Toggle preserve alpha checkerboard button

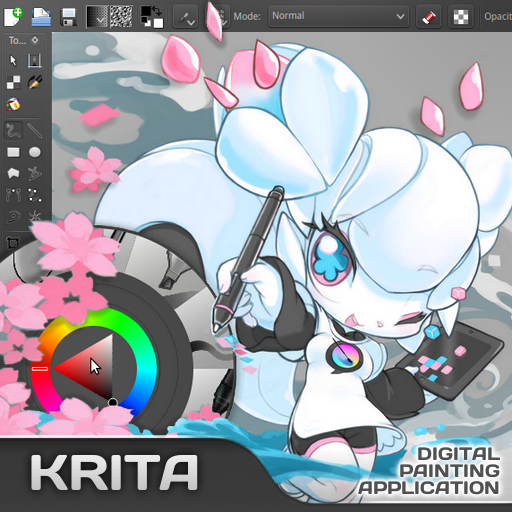[461, 17]
